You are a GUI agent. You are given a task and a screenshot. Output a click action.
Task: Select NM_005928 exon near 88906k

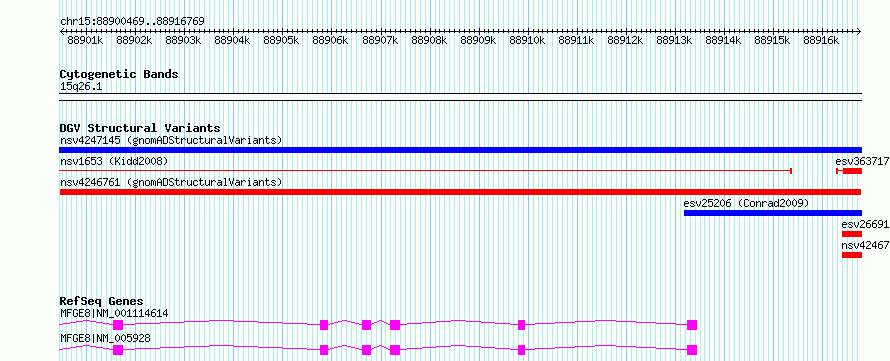coord(324,350)
